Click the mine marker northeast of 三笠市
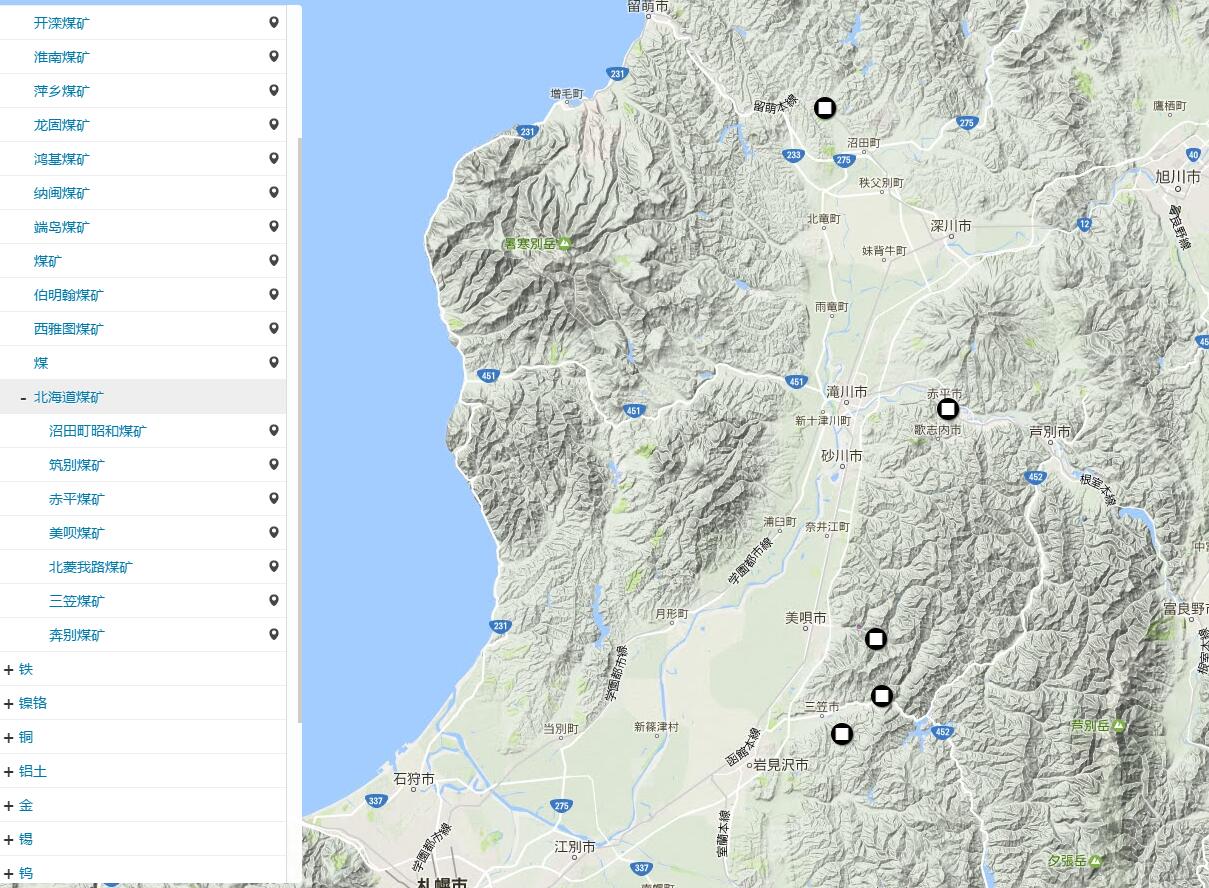 tap(881, 696)
